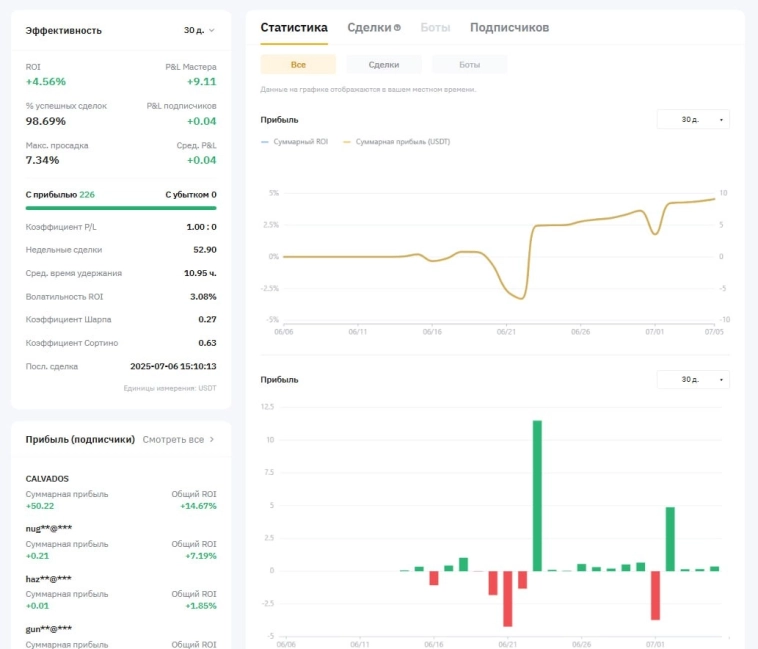Viewport: 758px width, 649px height.
Task: Click the Смотреть все link
Action: [173, 439]
